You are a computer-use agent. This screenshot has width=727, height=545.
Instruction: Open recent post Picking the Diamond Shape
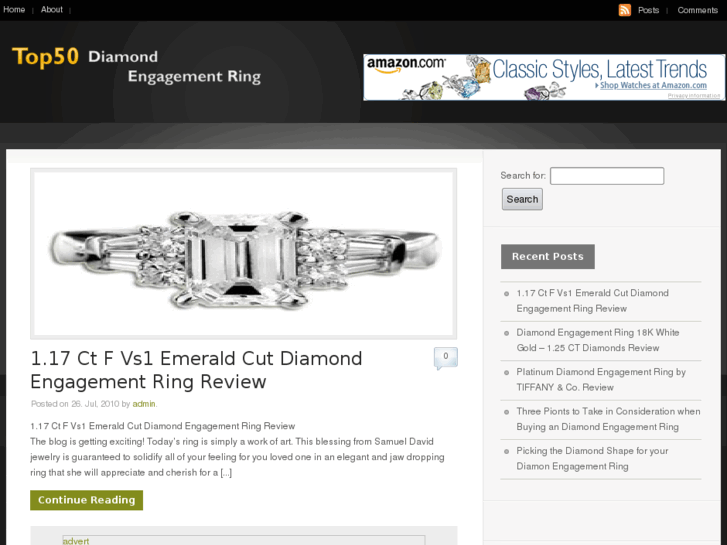[592, 458]
